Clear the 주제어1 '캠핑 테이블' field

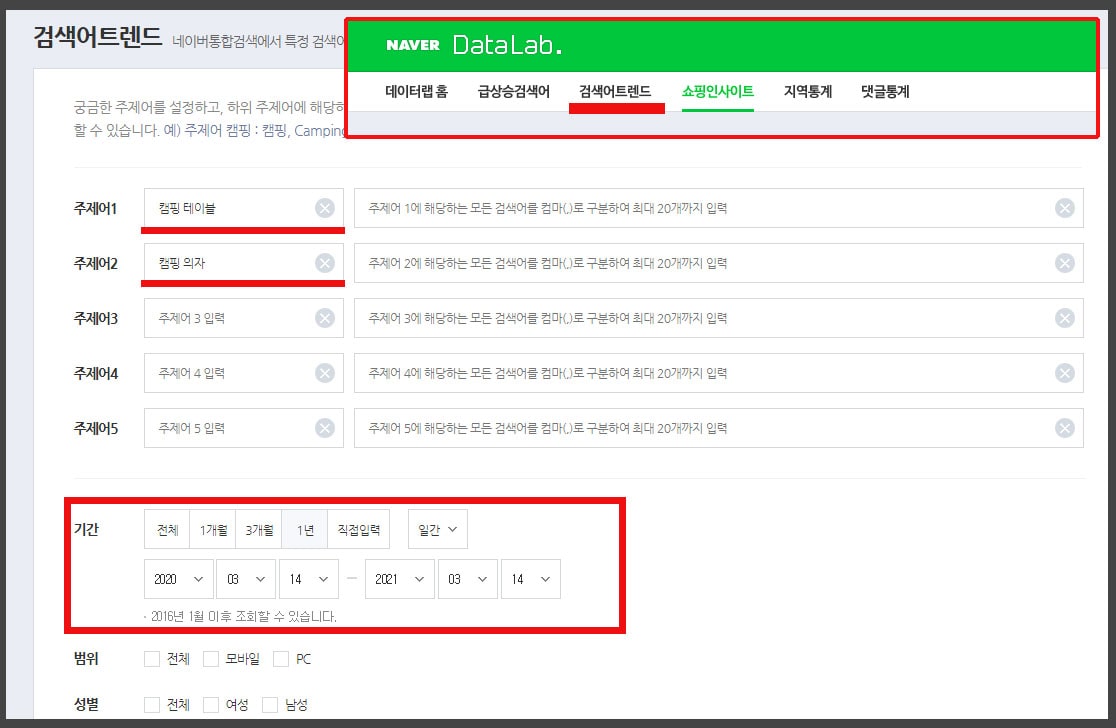[x=325, y=208]
